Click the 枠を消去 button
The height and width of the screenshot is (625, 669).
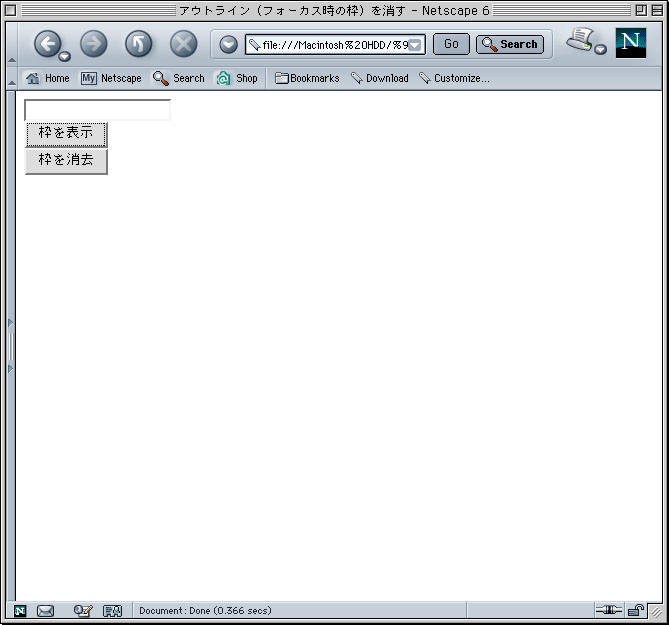click(x=66, y=161)
